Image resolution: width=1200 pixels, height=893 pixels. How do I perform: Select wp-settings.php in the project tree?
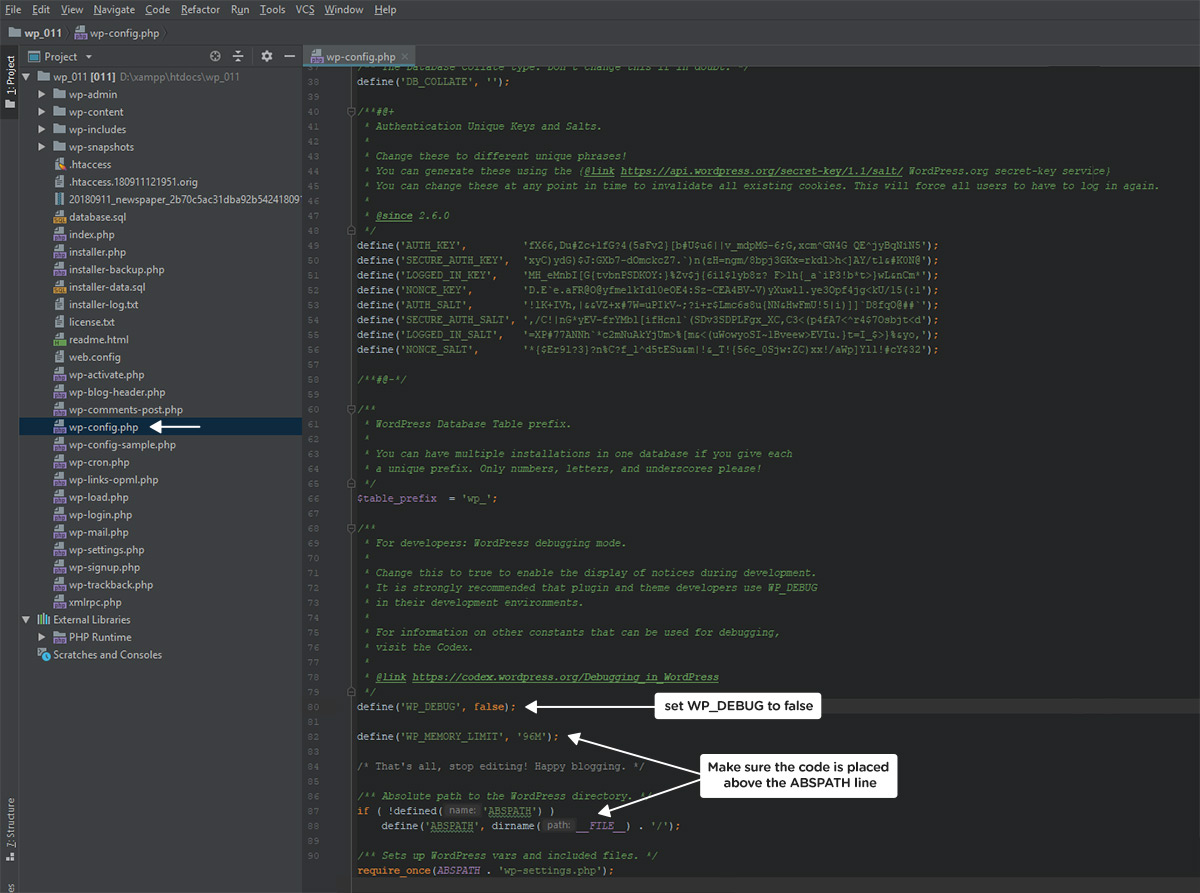pos(106,550)
